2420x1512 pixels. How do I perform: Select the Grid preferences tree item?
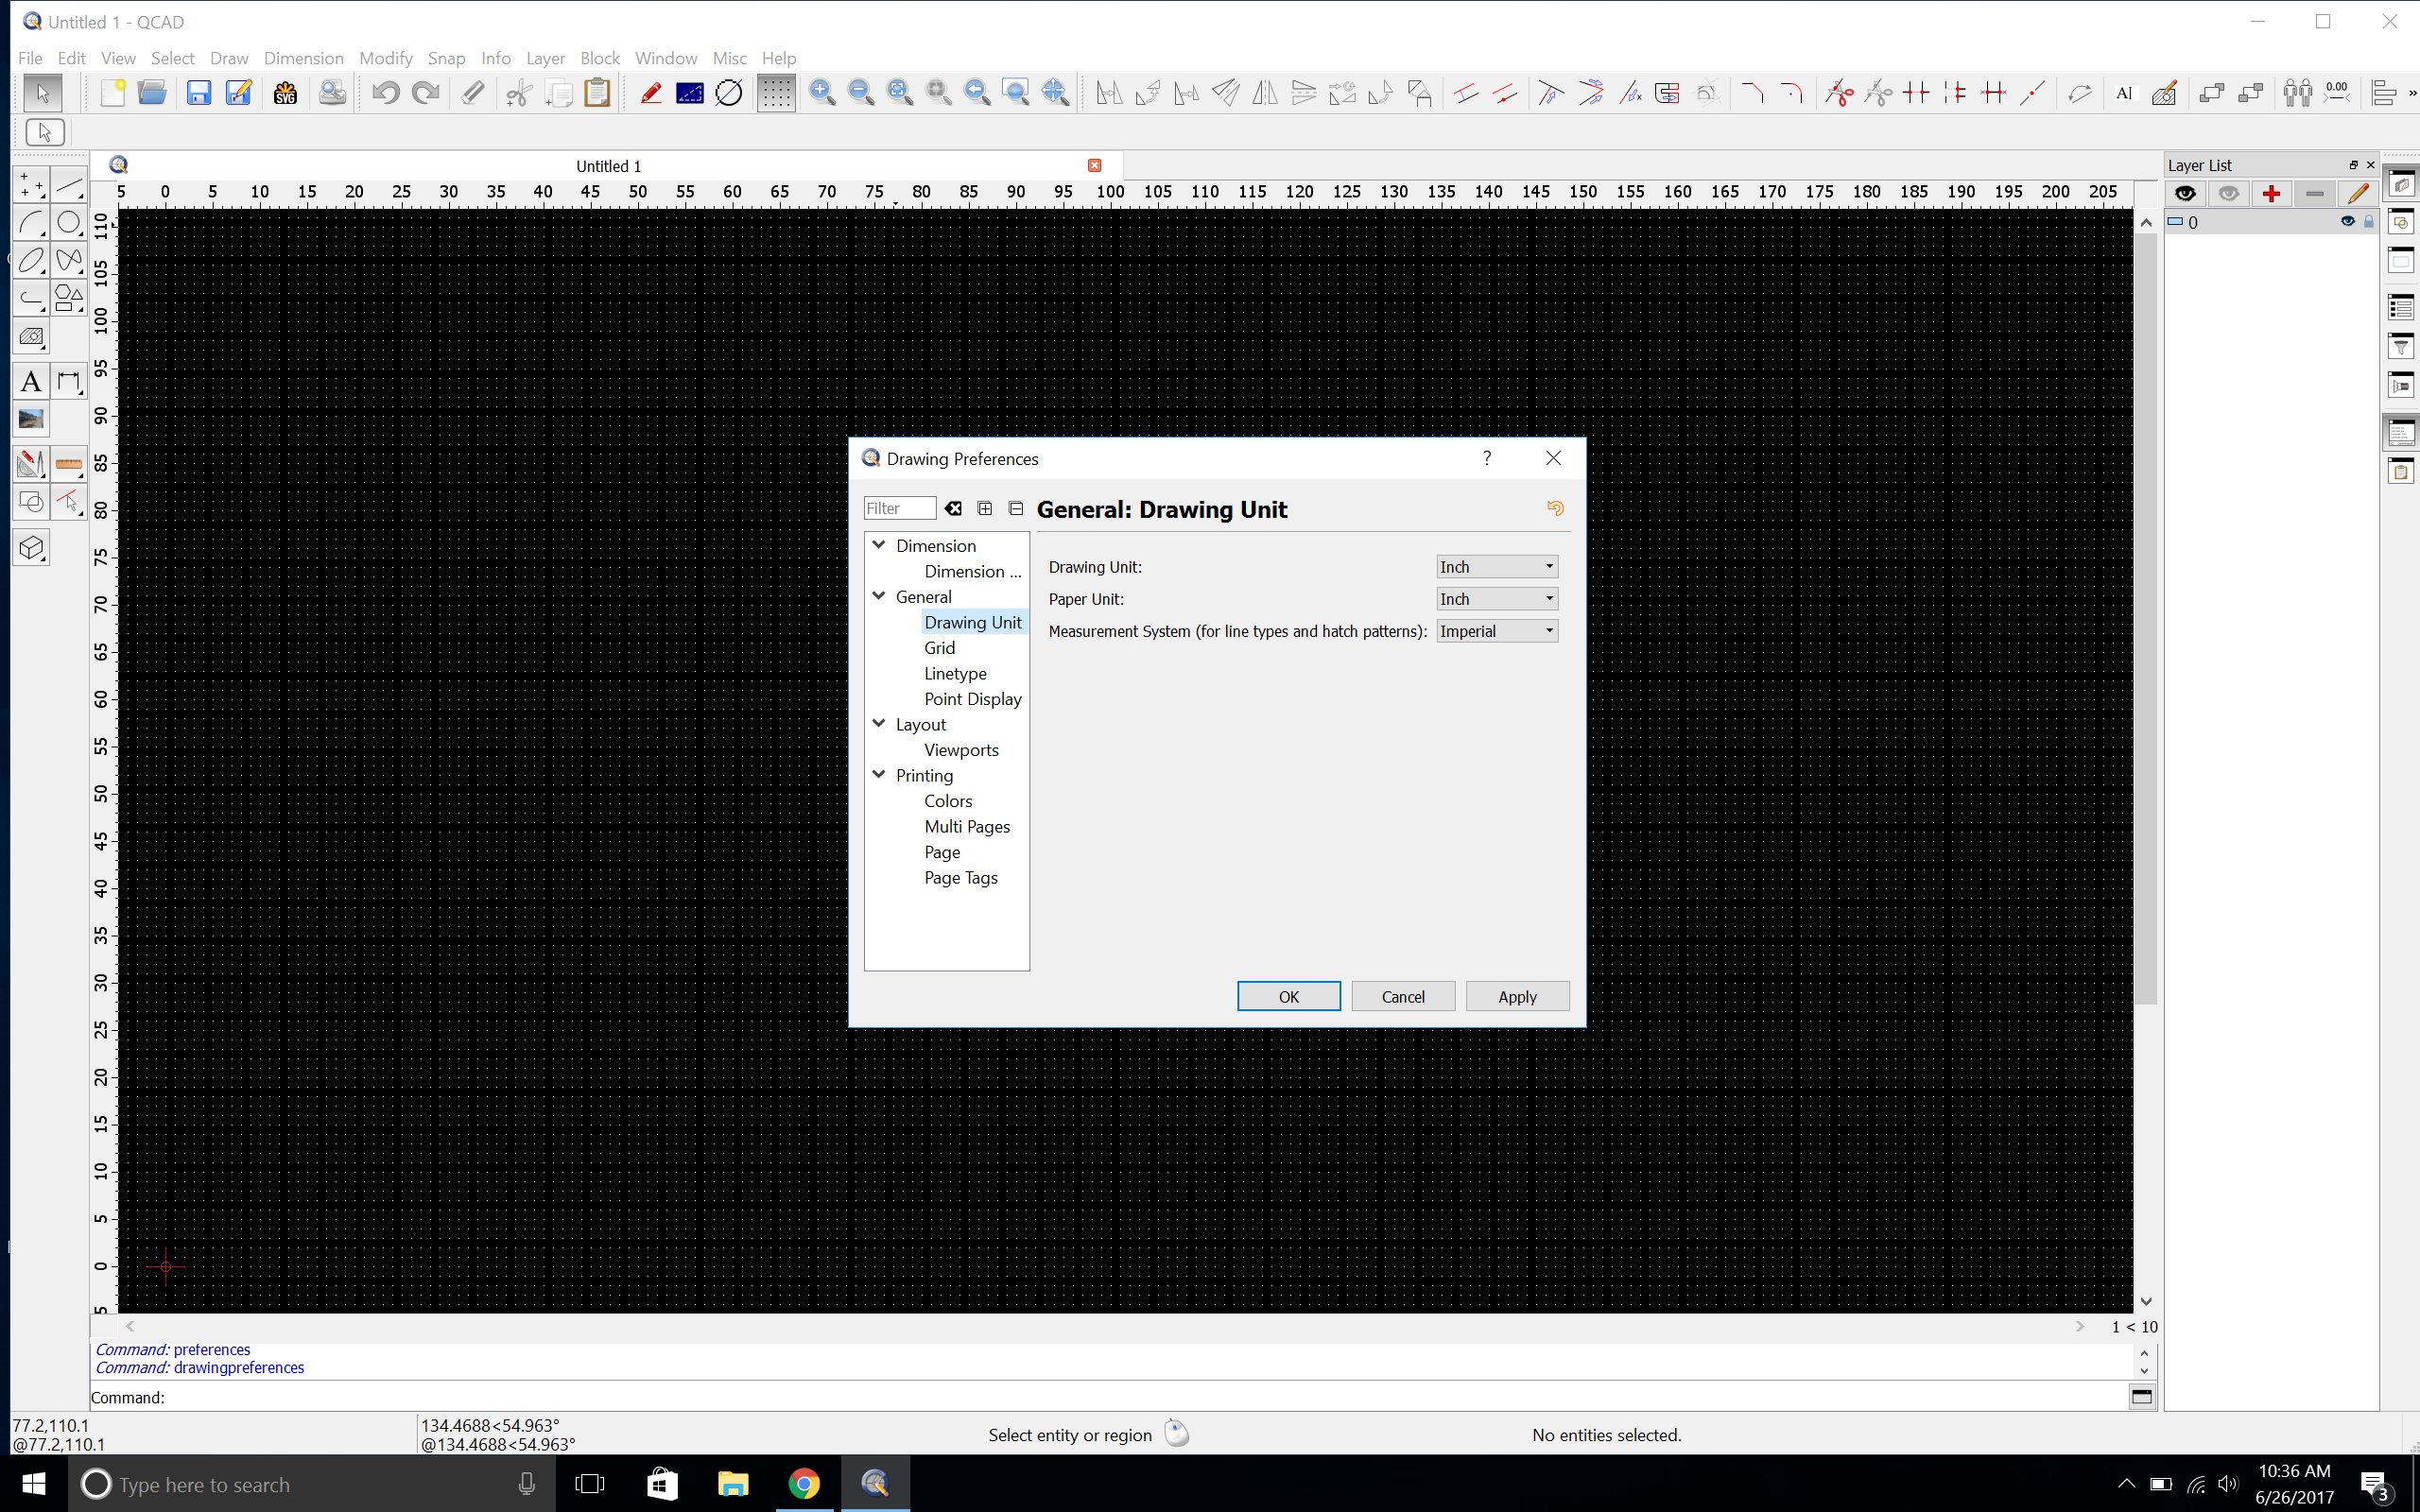click(x=939, y=648)
